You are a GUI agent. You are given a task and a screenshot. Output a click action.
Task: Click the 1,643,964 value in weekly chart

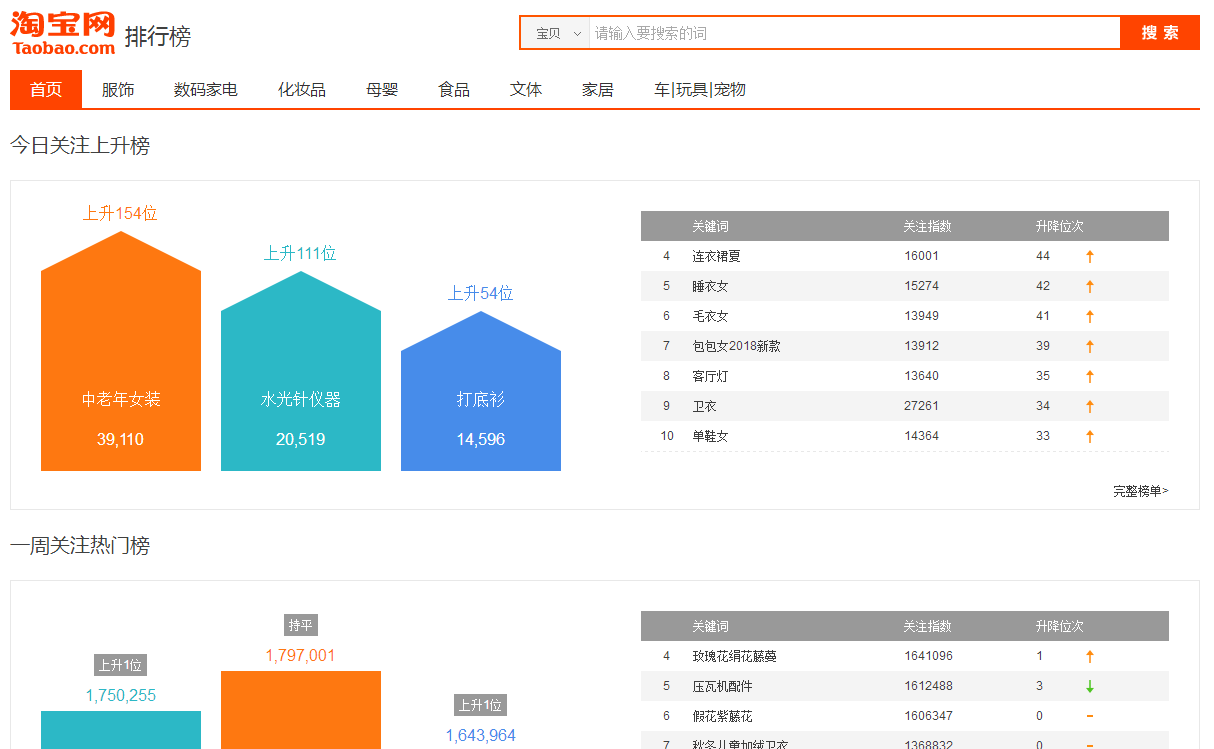(x=481, y=735)
